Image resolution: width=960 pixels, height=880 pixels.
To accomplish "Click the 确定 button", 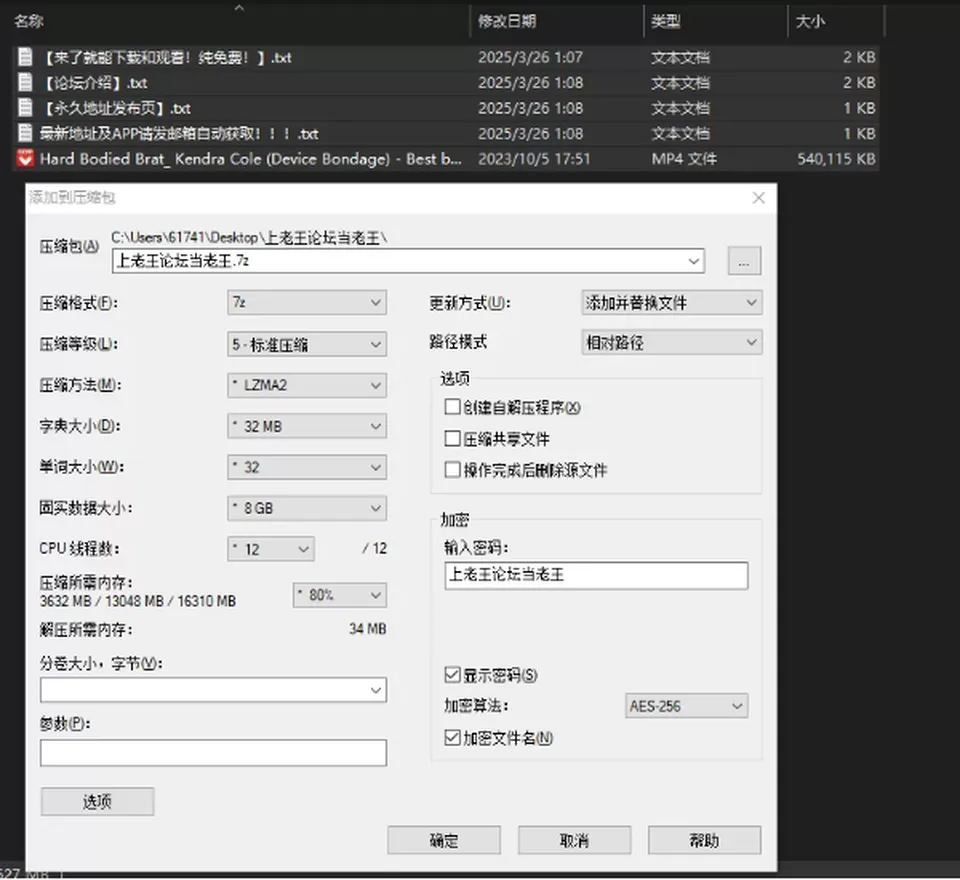I will click(444, 840).
